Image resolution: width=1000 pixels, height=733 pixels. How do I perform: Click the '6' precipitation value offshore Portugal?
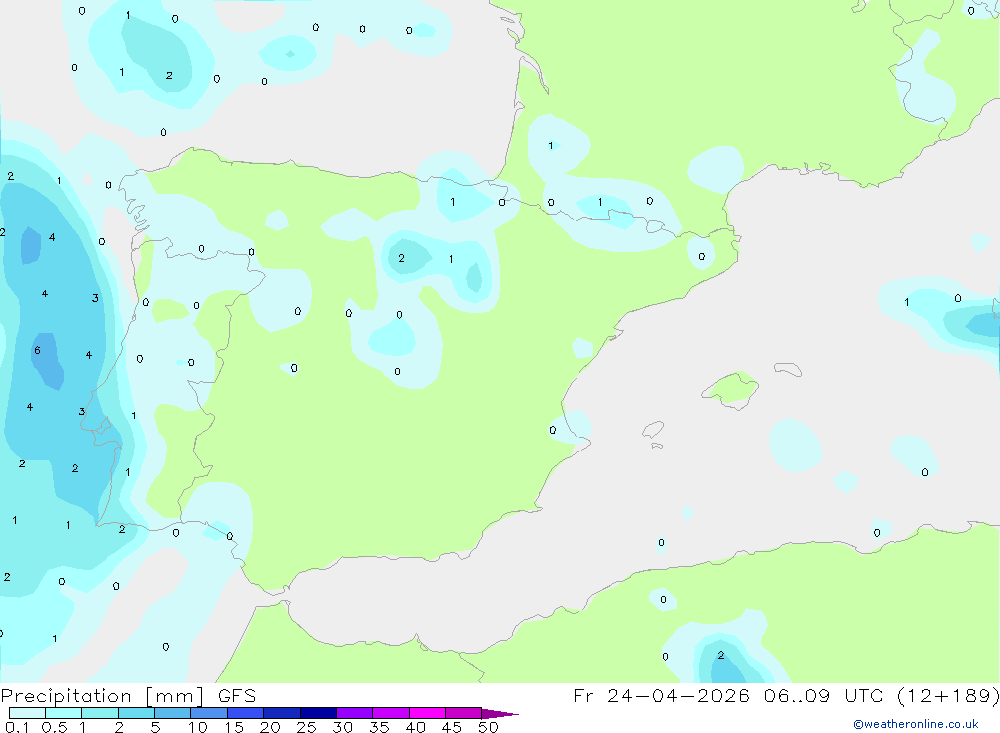click(38, 350)
